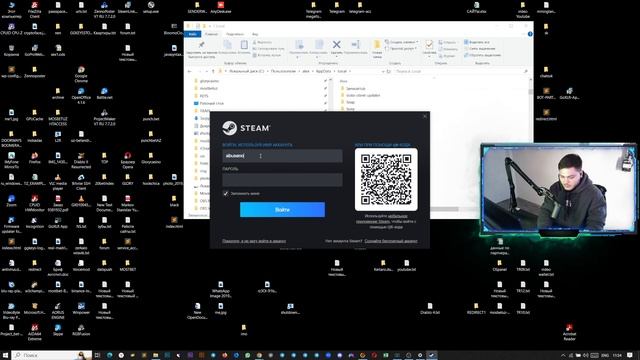Open the recent locations dropdown beside Forward arrow
Image resolution: width=640 pixels, height=360 pixels.
click(x=206, y=71)
